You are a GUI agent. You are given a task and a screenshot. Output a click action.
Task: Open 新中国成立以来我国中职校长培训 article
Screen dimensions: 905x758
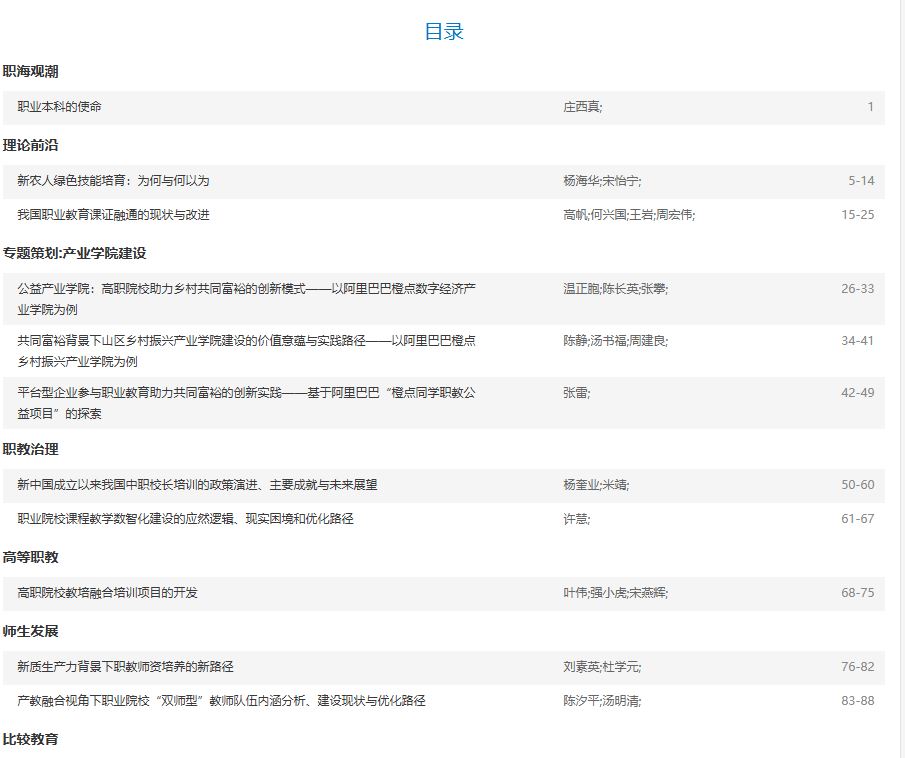click(197, 485)
